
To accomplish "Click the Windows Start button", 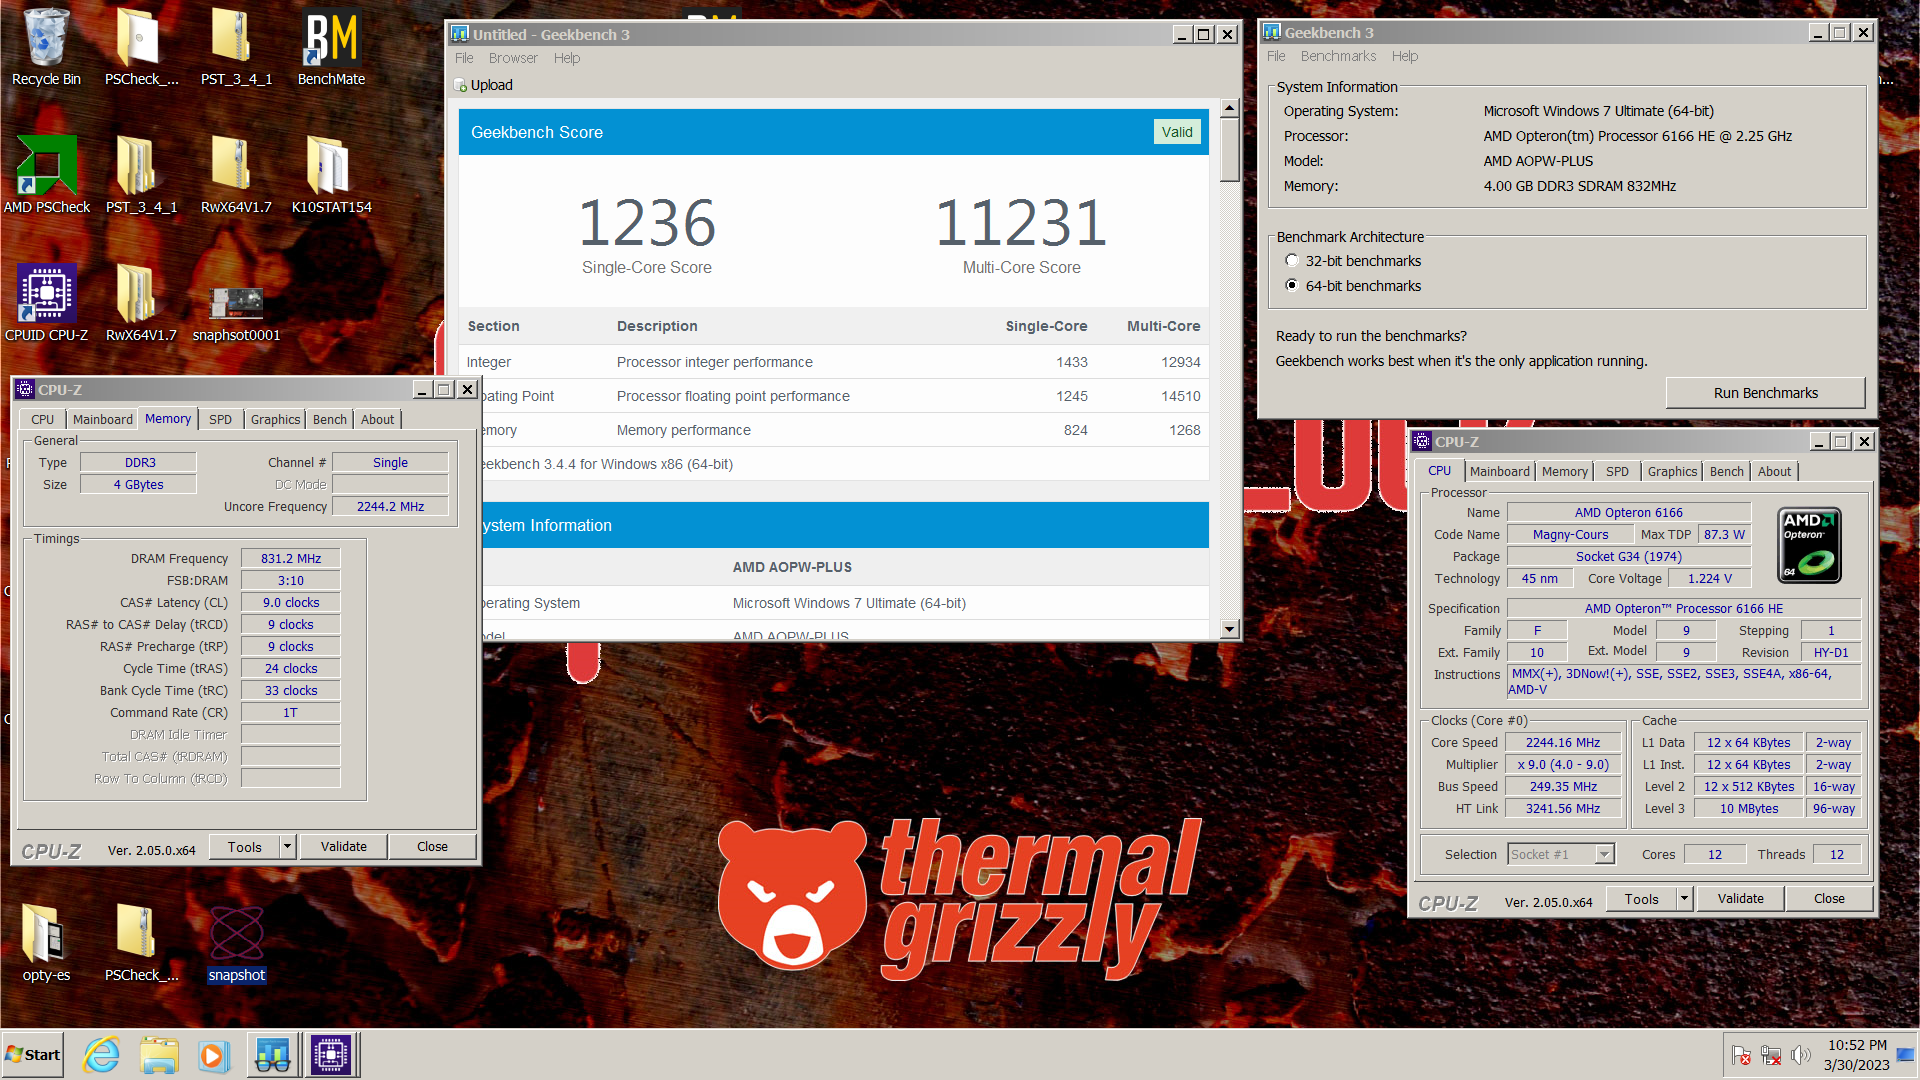I will click(x=33, y=1055).
